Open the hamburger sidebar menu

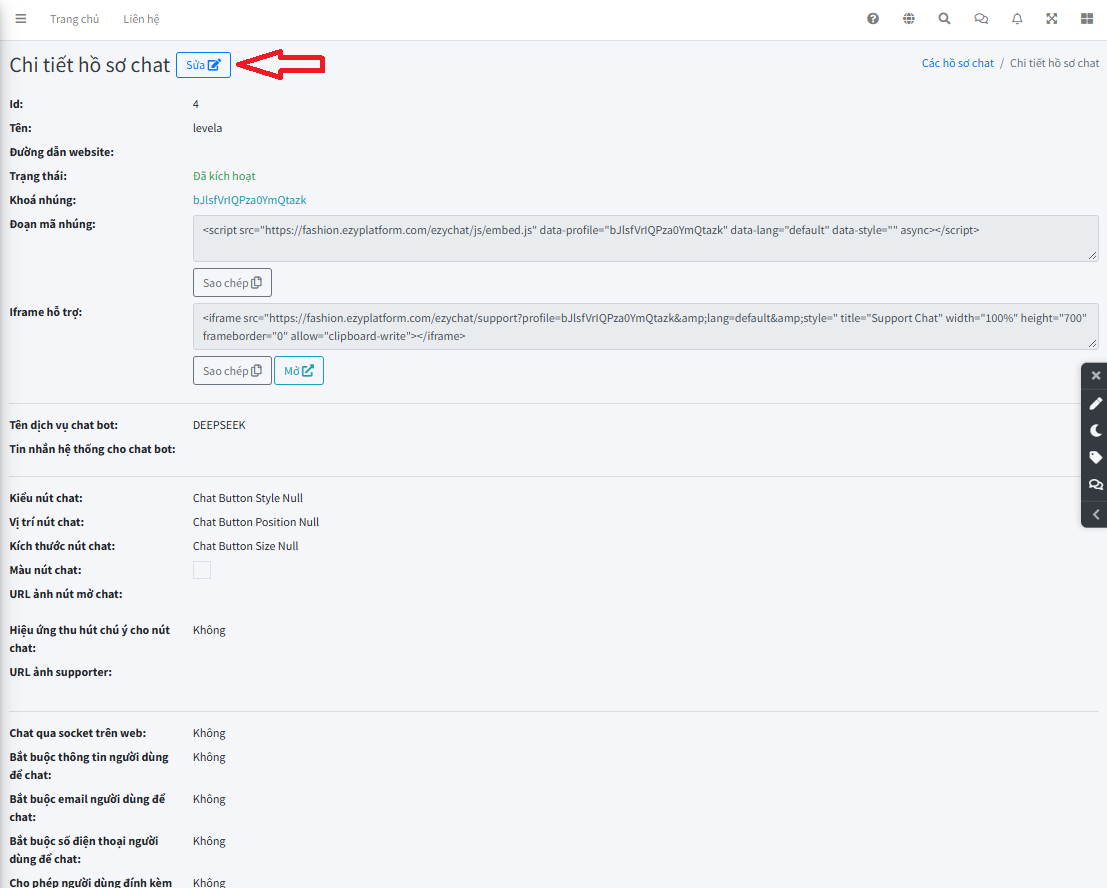pyautogui.click(x=20, y=19)
